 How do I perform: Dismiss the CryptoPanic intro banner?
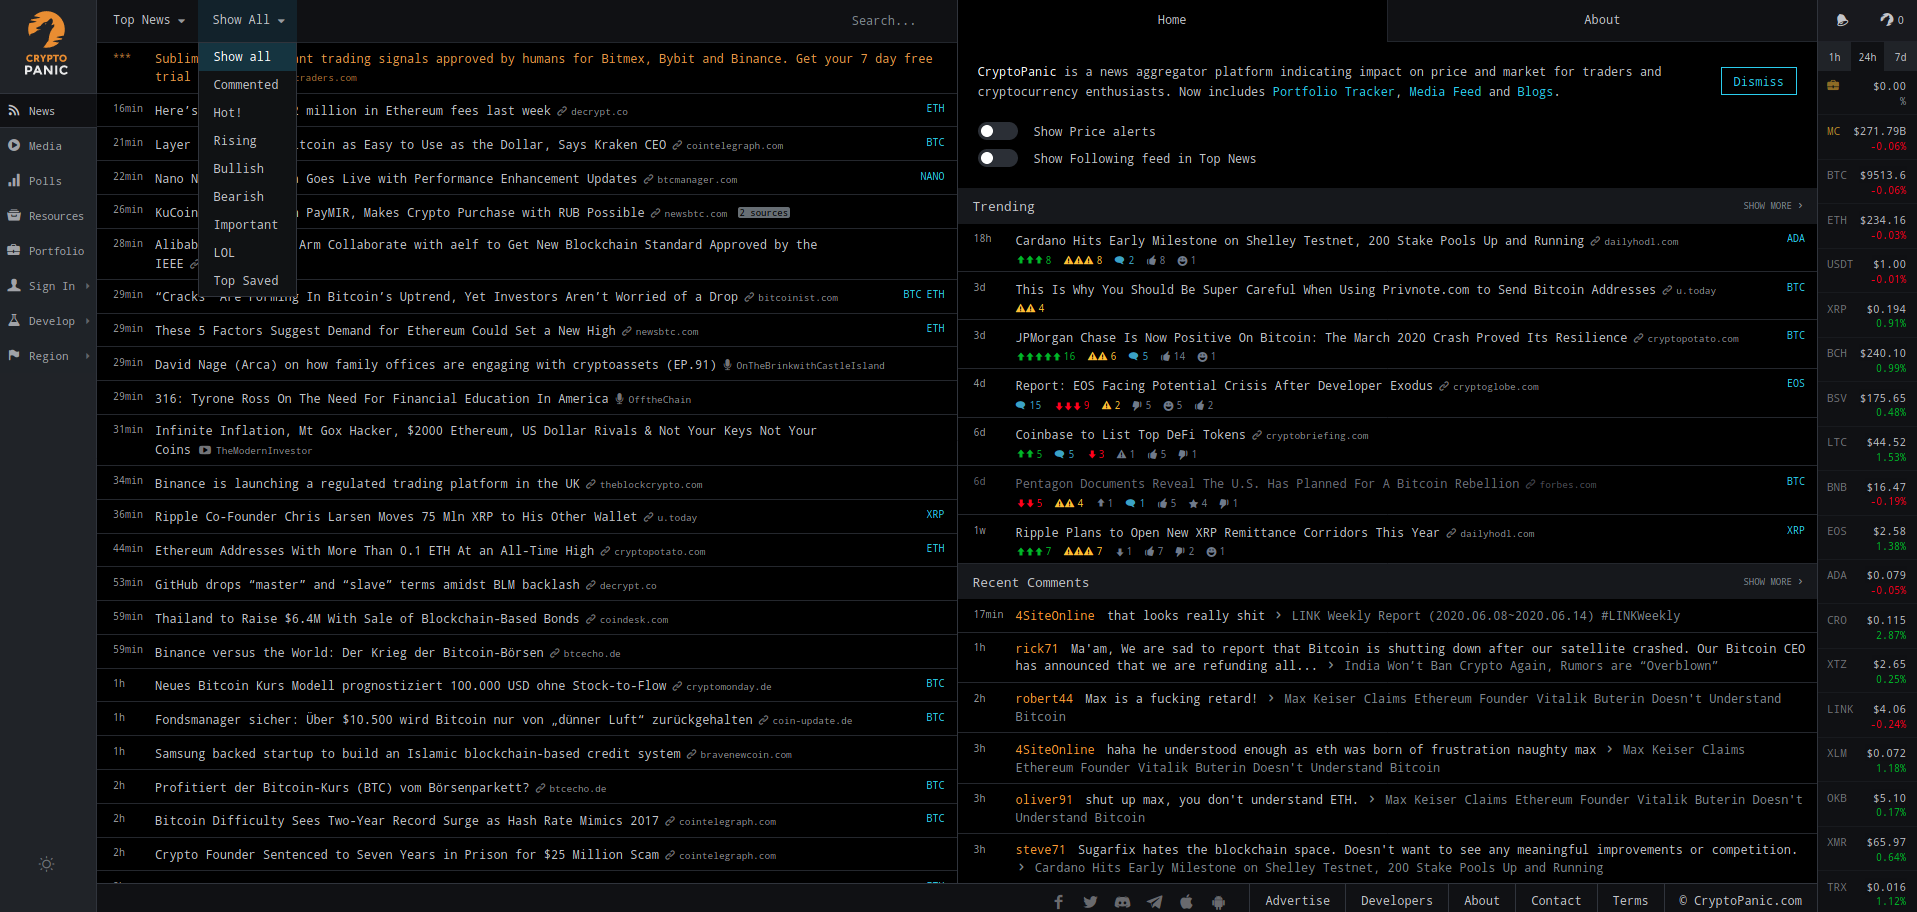point(1757,81)
